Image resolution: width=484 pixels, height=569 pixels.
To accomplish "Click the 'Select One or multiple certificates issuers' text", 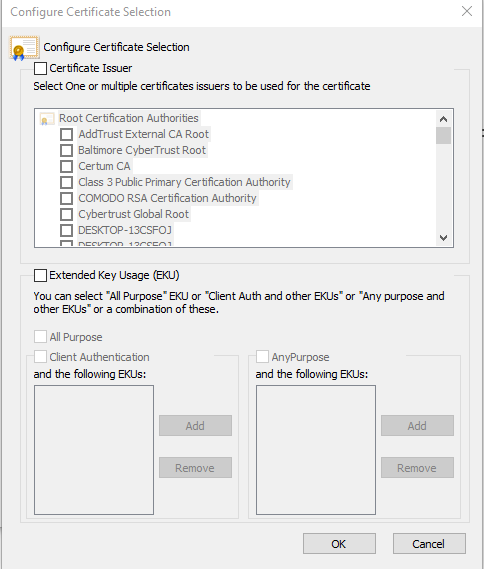I will [x=202, y=86].
